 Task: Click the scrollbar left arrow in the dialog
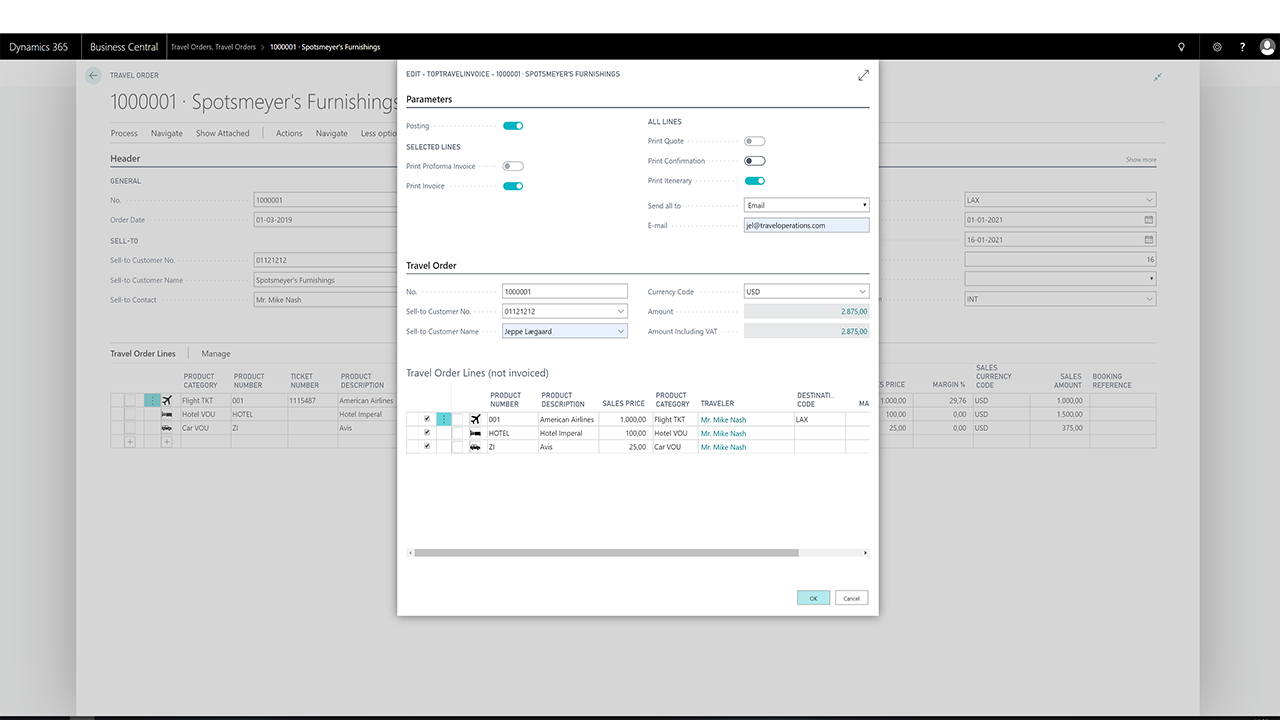(x=410, y=552)
